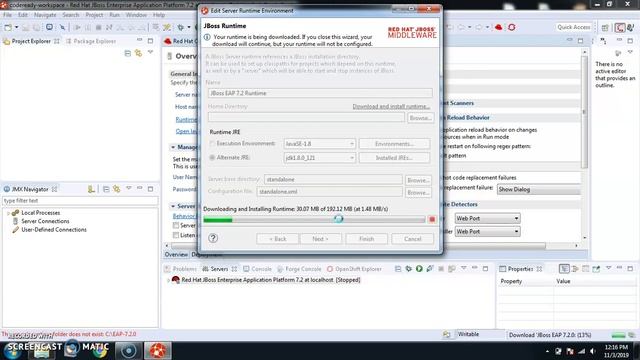
Task: Click the runtime download progress bar
Action: (x=314, y=220)
